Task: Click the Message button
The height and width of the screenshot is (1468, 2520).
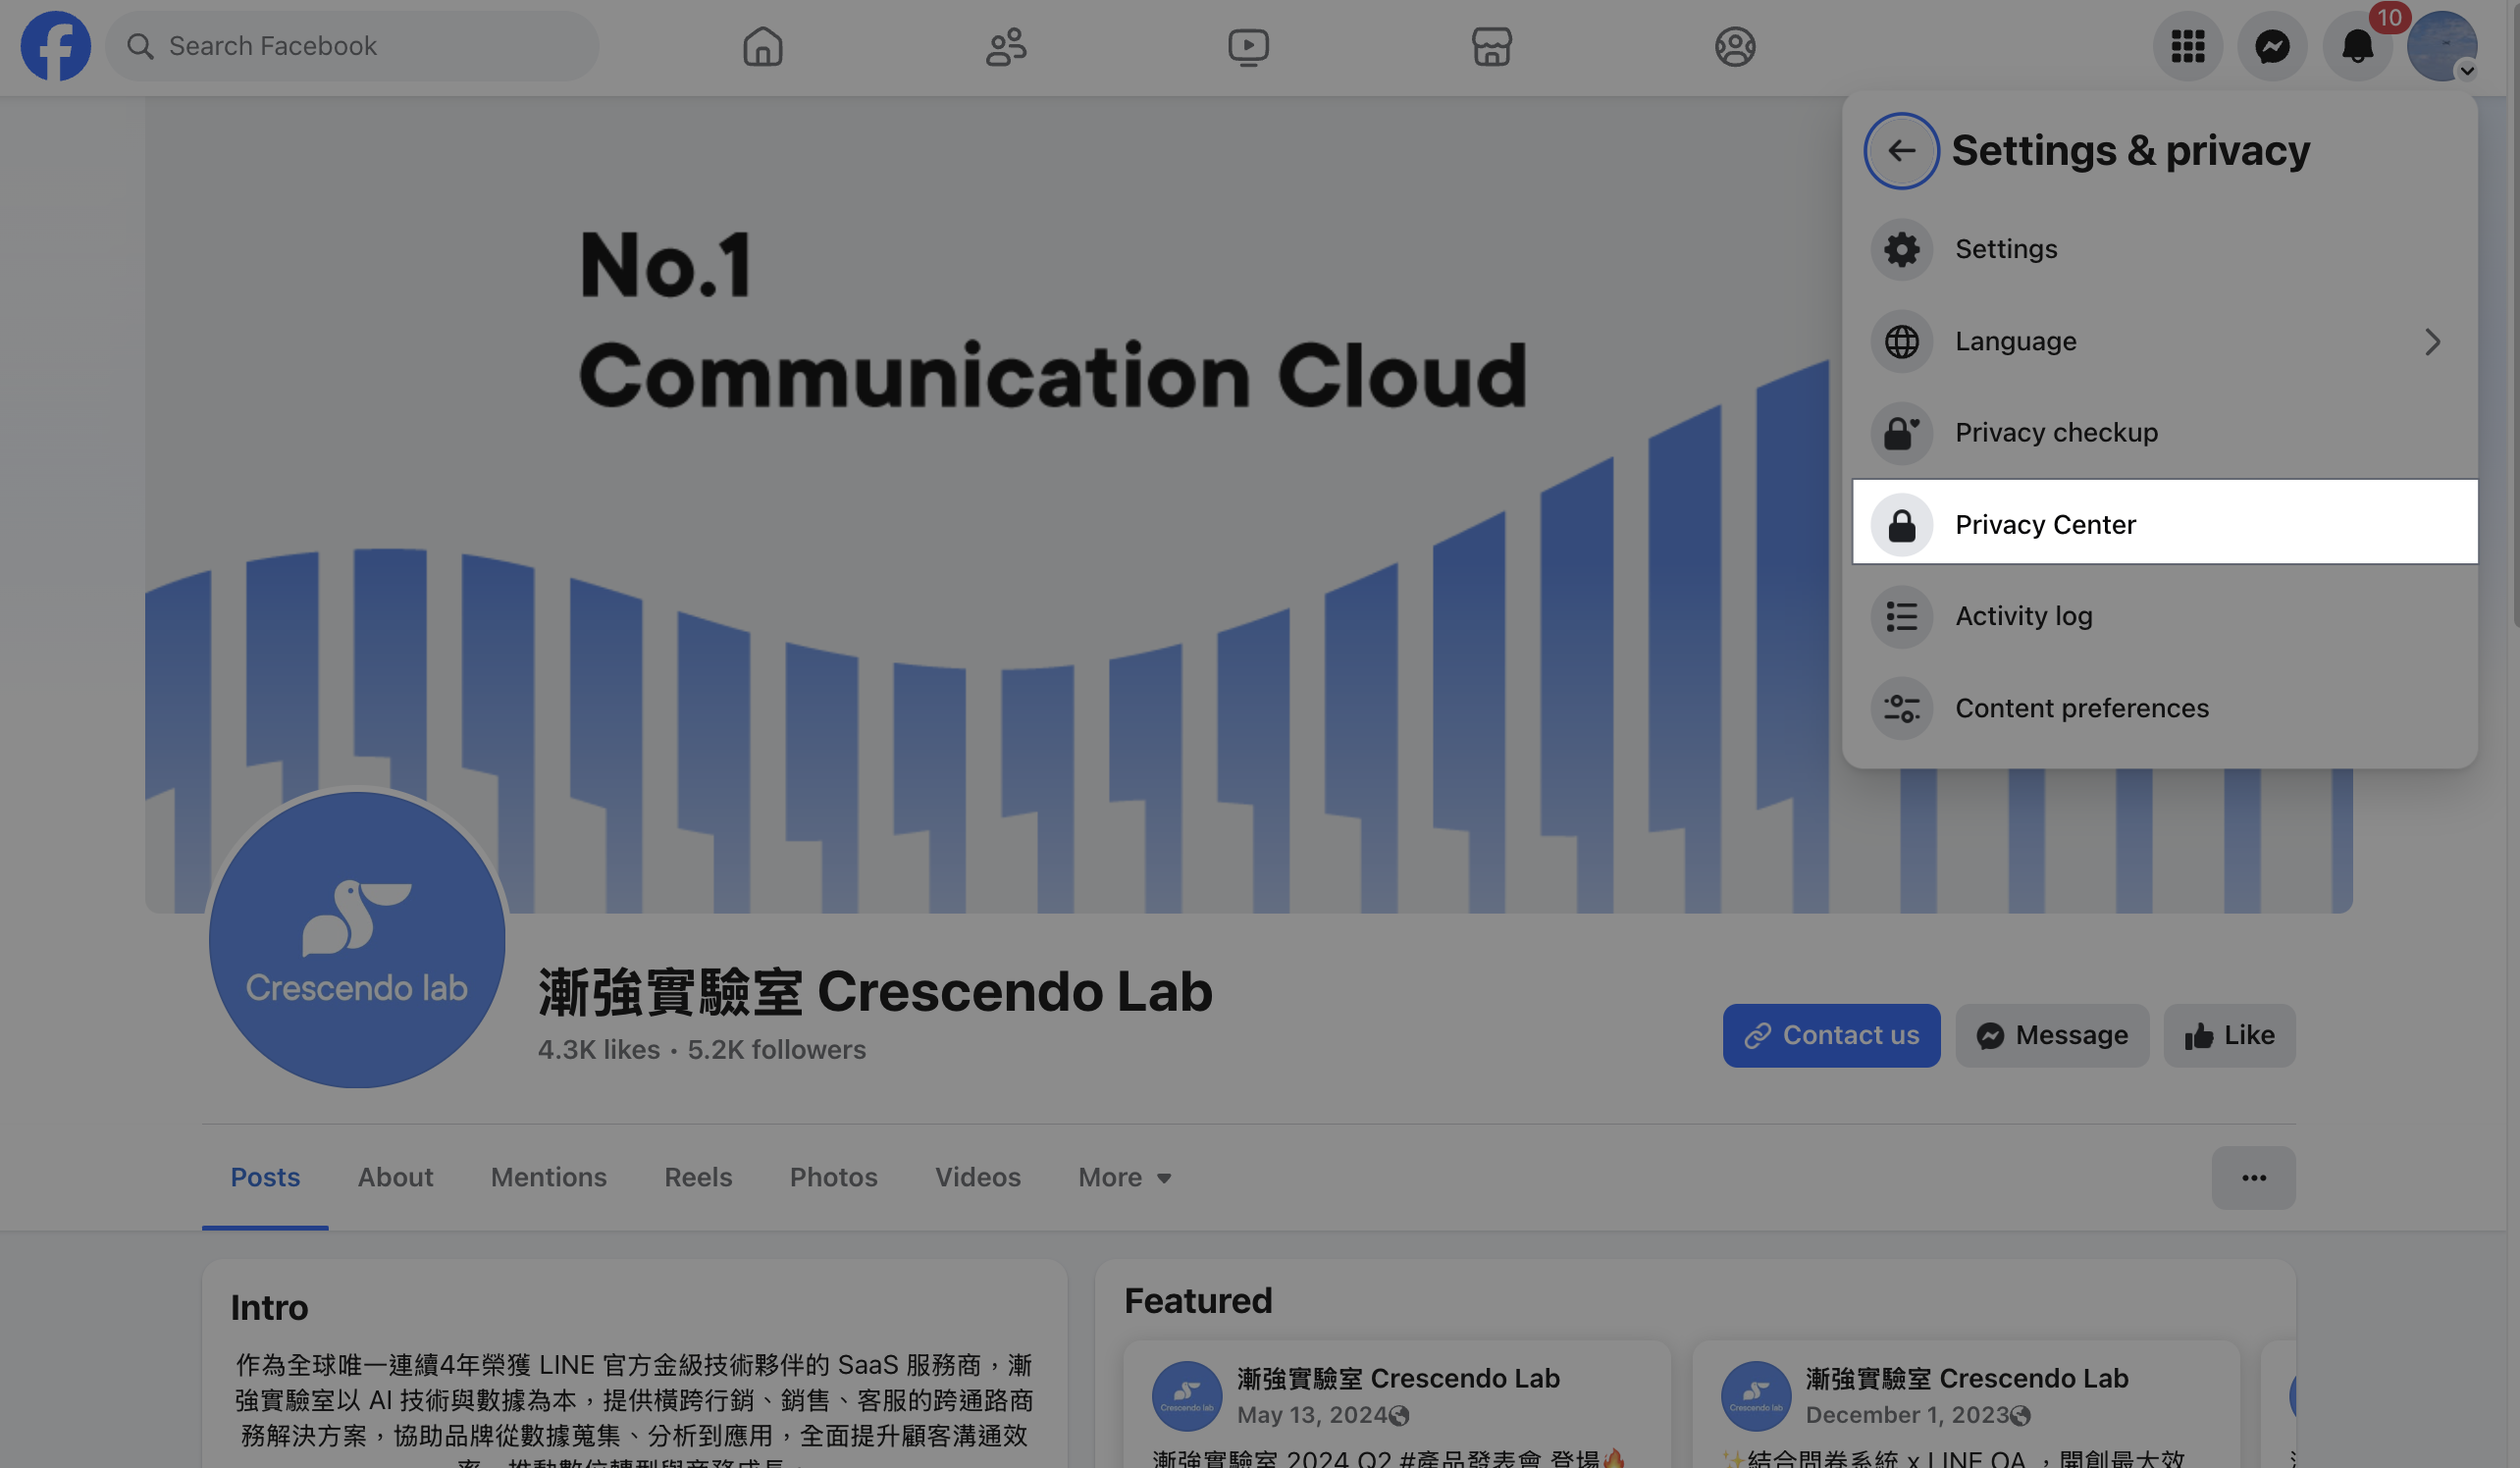Action: click(2052, 1035)
